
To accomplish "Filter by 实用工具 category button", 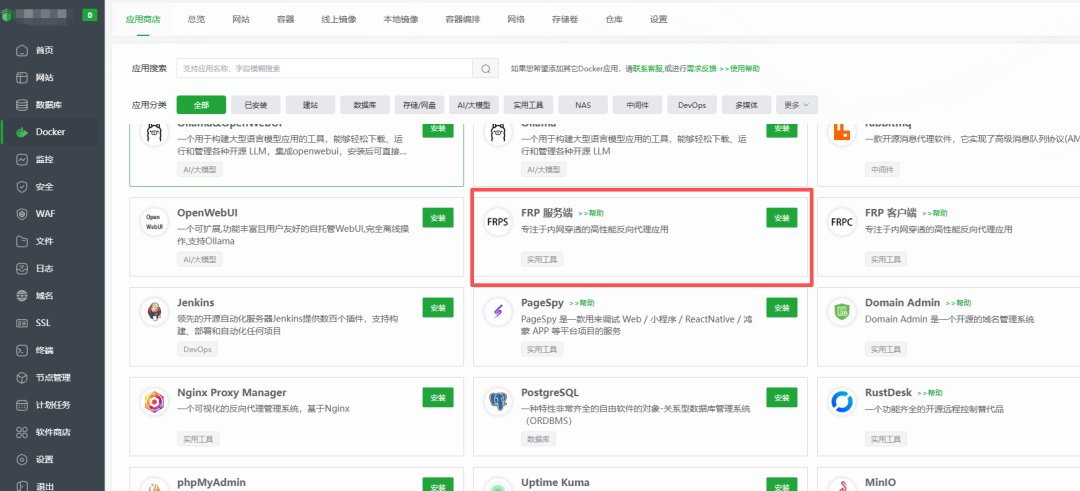I will [x=528, y=105].
